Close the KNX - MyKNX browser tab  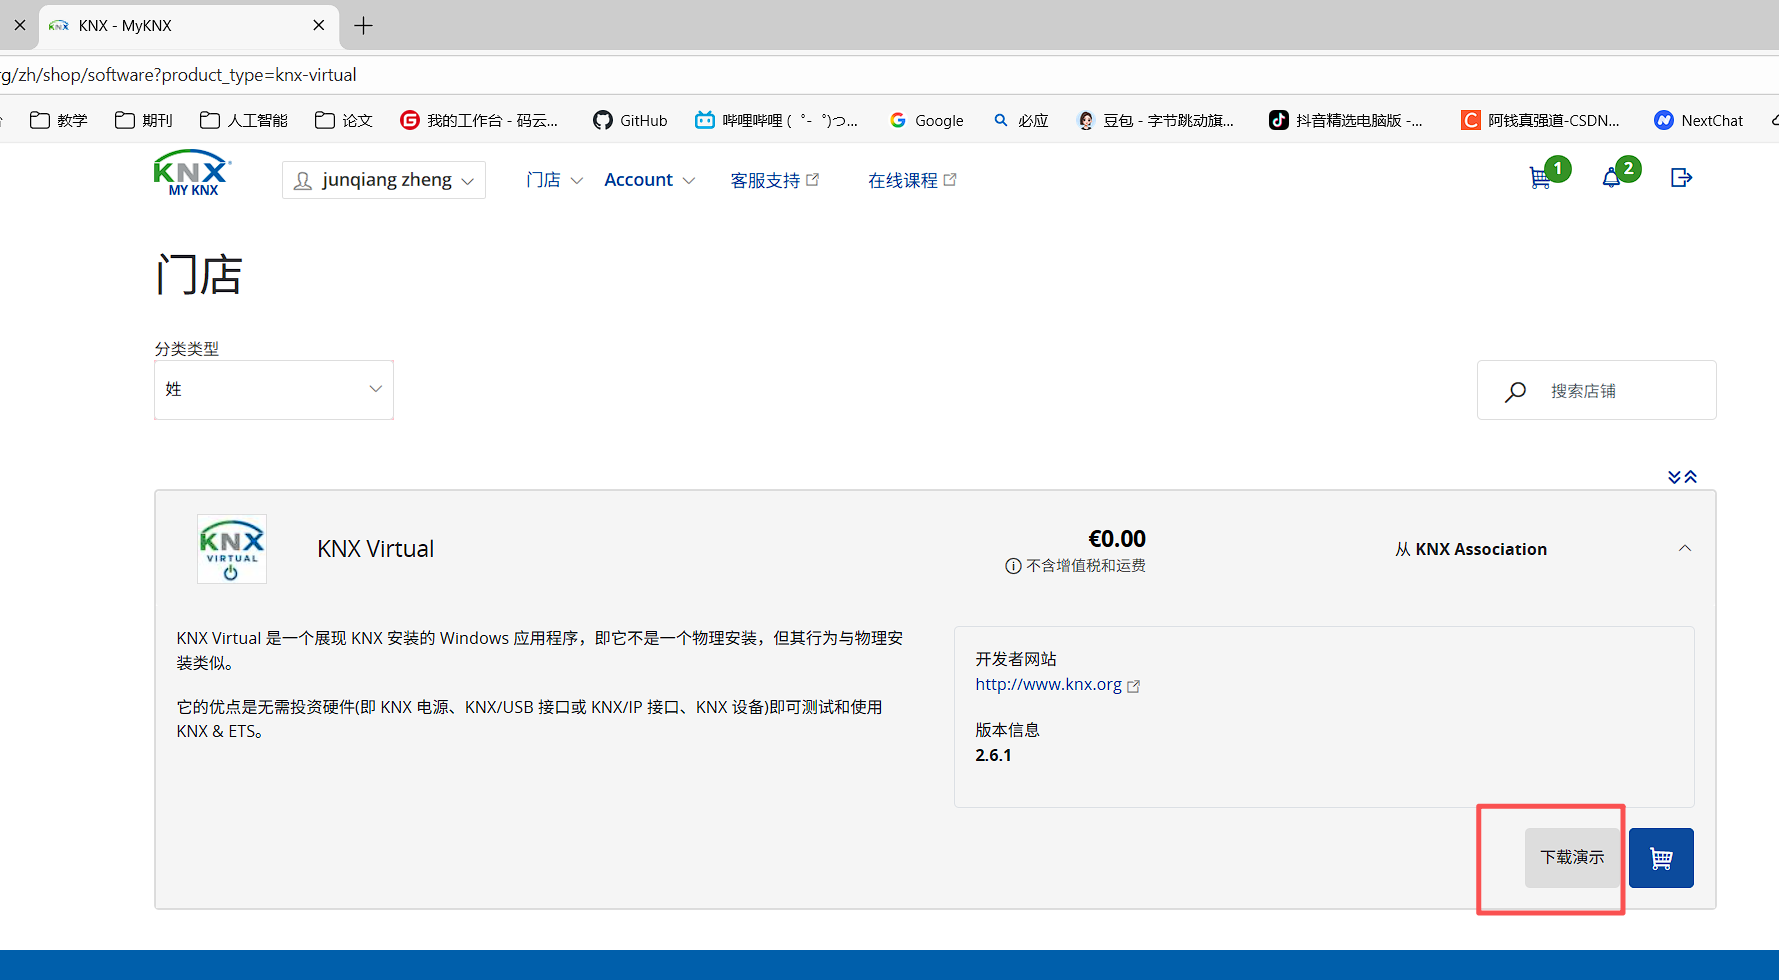(x=319, y=25)
